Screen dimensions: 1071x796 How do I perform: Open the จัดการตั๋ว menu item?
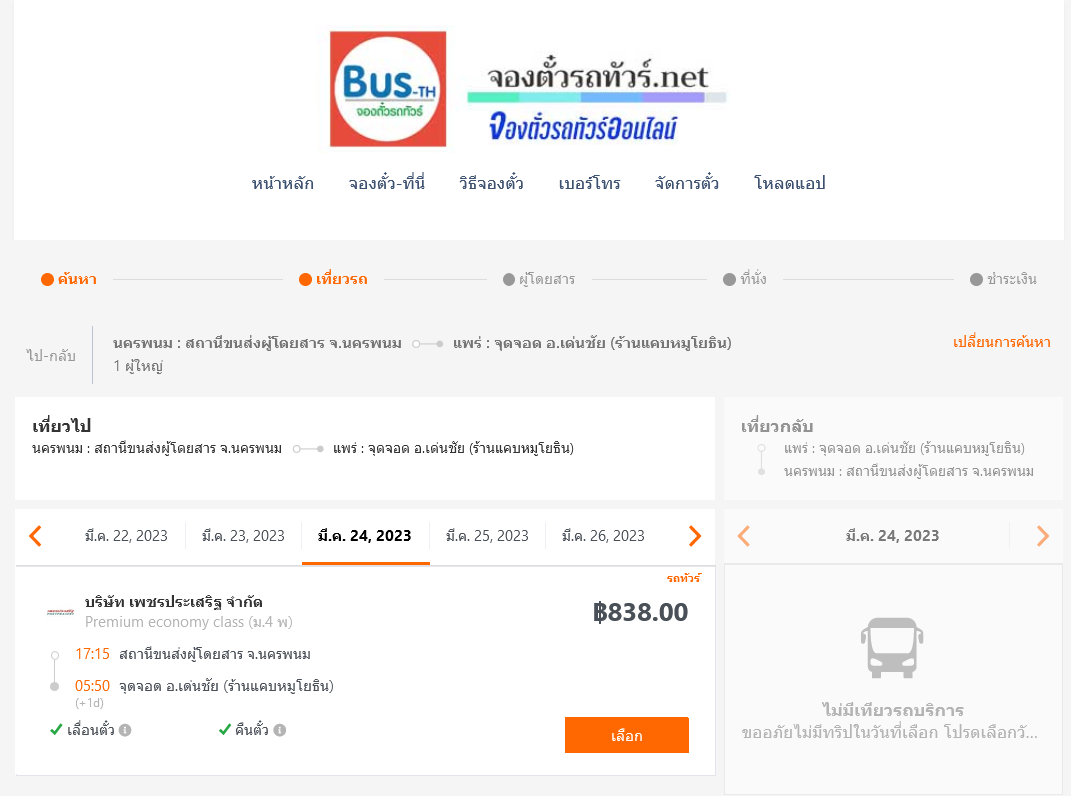(686, 183)
